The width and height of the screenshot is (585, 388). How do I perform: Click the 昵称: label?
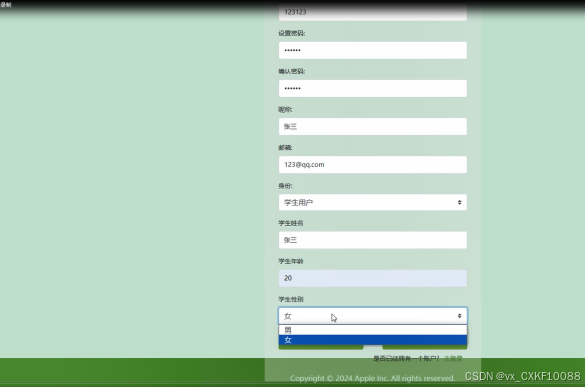tap(285, 109)
